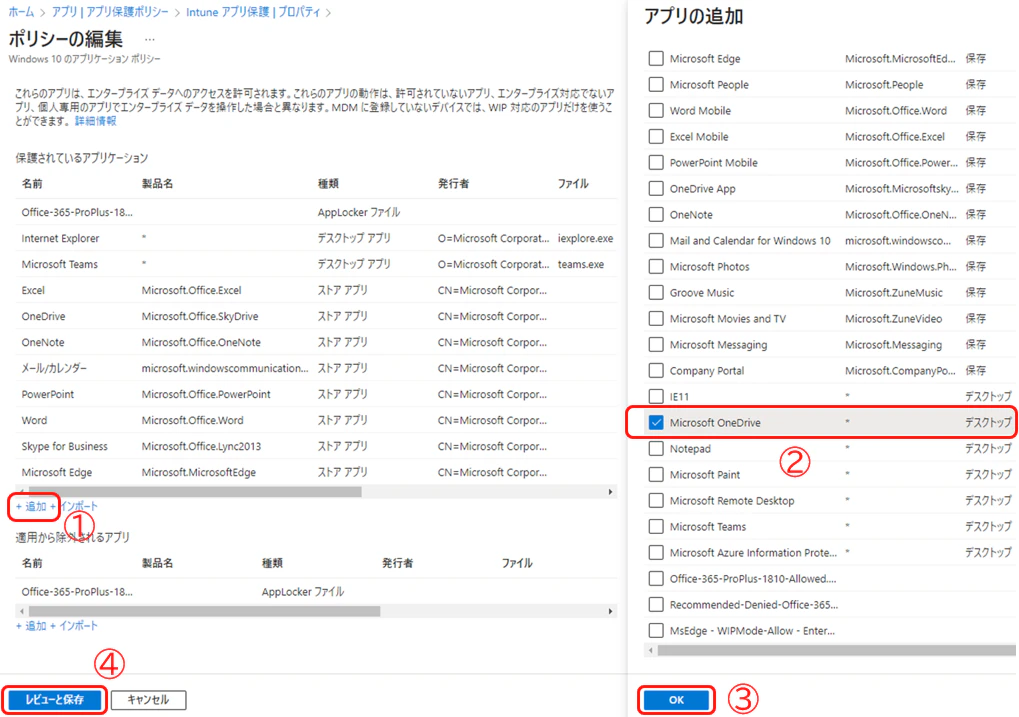Open the ellipsis menu beside ポリシーの編集

pyautogui.click(x=149, y=40)
